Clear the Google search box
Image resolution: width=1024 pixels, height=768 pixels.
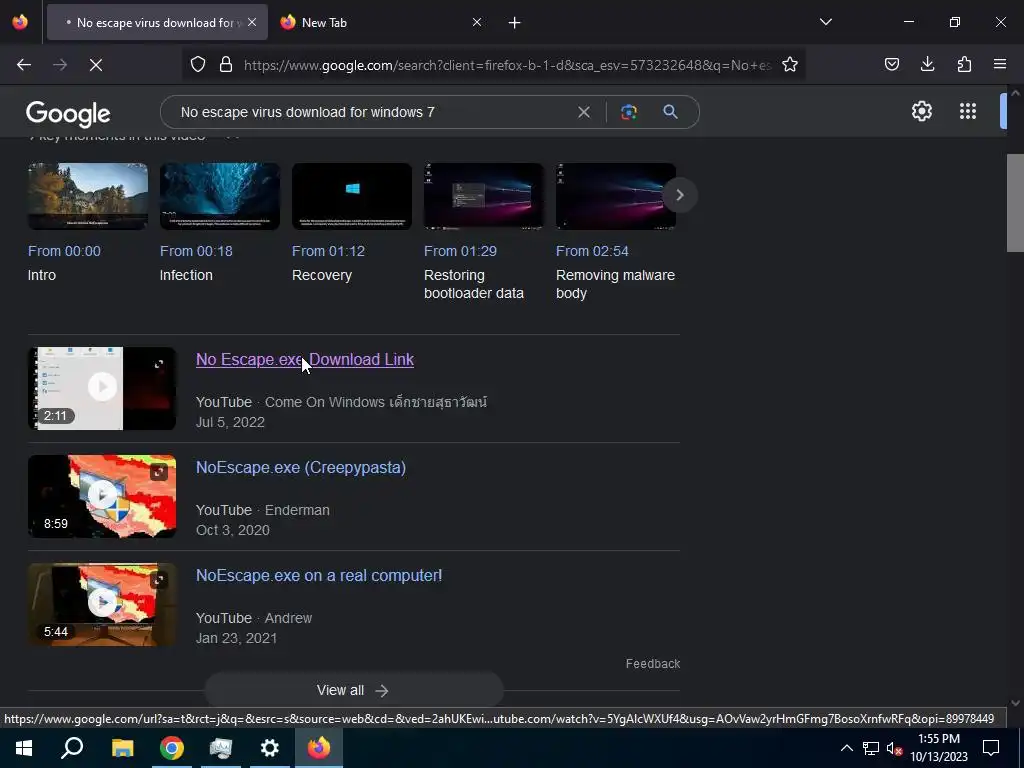tap(584, 112)
